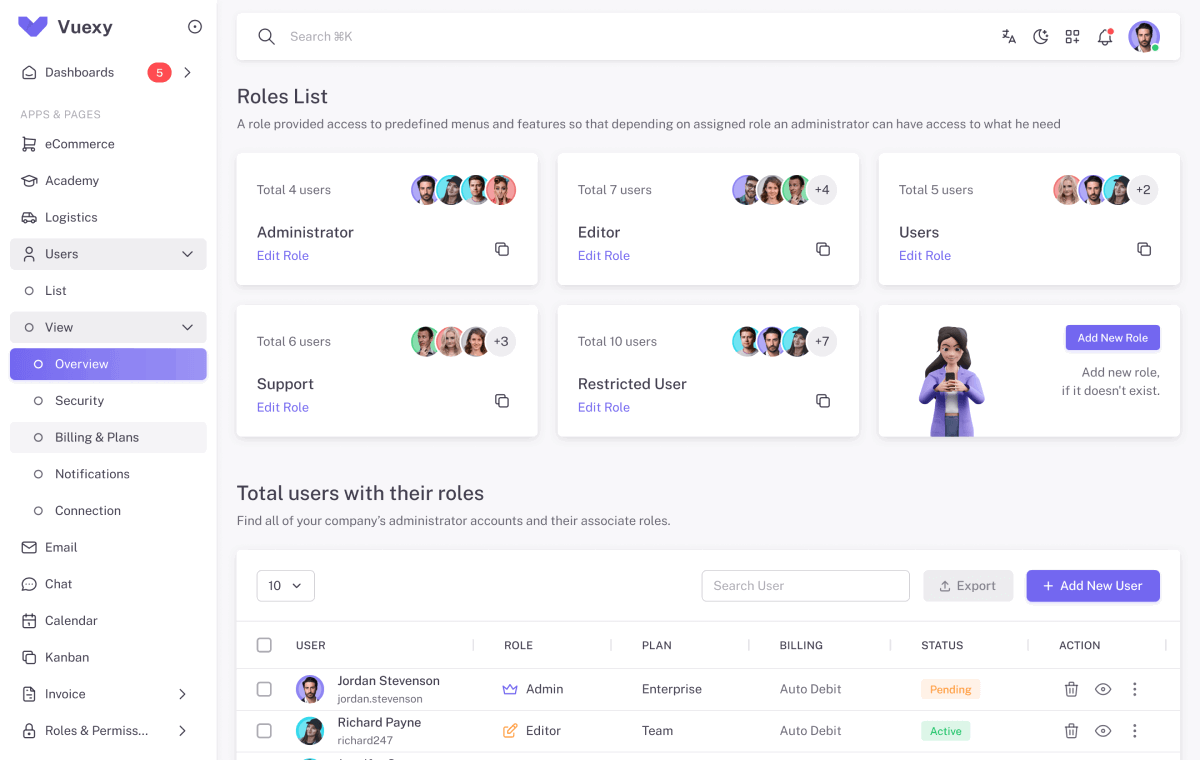This screenshot has height=760, width=1200.
Task: Check the select-all box in the table header
Action: coord(264,645)
